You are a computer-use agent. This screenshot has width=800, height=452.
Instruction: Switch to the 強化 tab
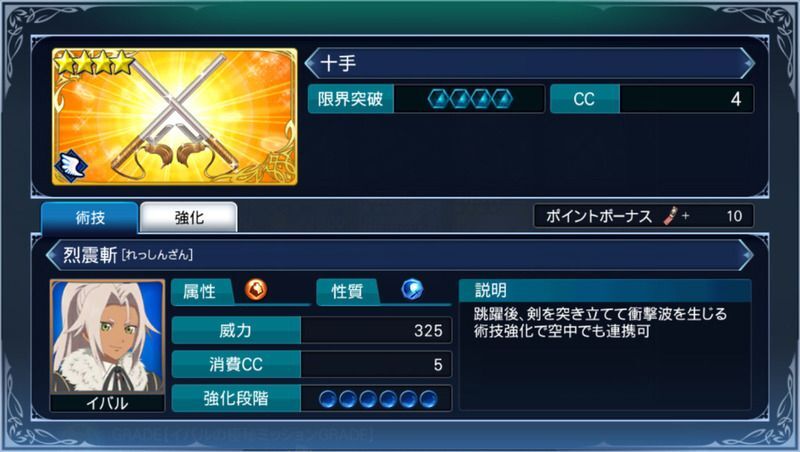[189, 217]
